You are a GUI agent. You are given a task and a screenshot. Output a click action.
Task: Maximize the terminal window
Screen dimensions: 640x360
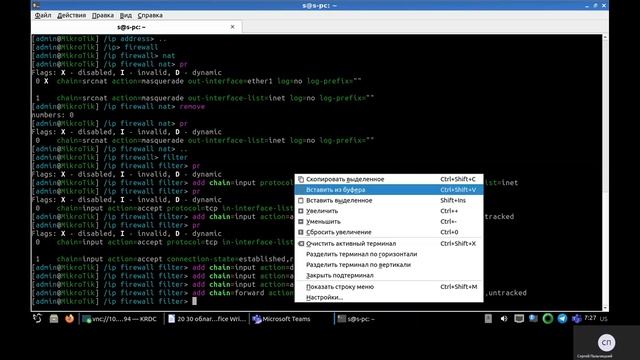pos(595,5)
